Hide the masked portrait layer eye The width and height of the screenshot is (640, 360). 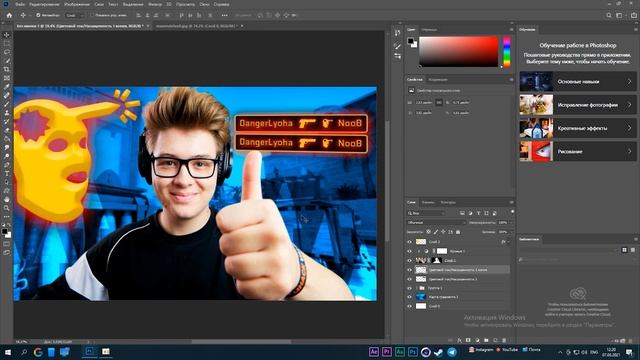click(x=409, y=260)
